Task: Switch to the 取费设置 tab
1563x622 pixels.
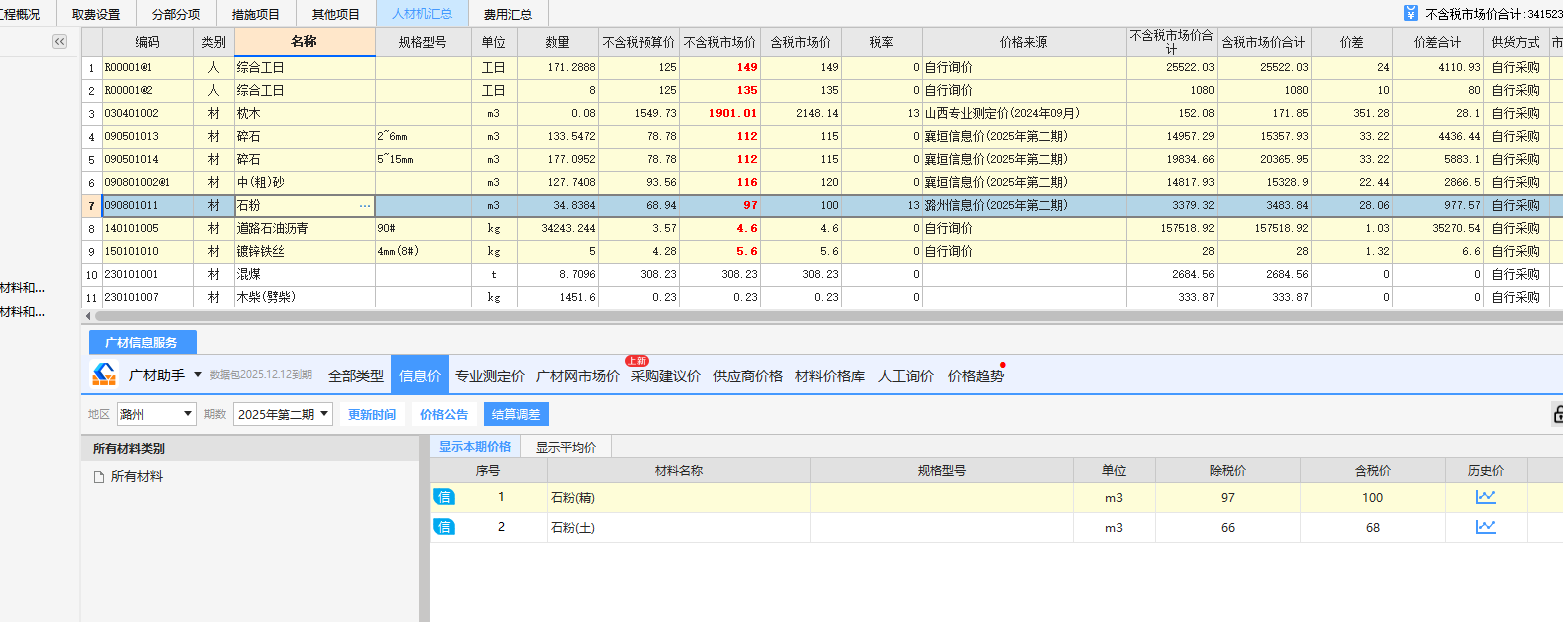Action: [x=96, y=14]
